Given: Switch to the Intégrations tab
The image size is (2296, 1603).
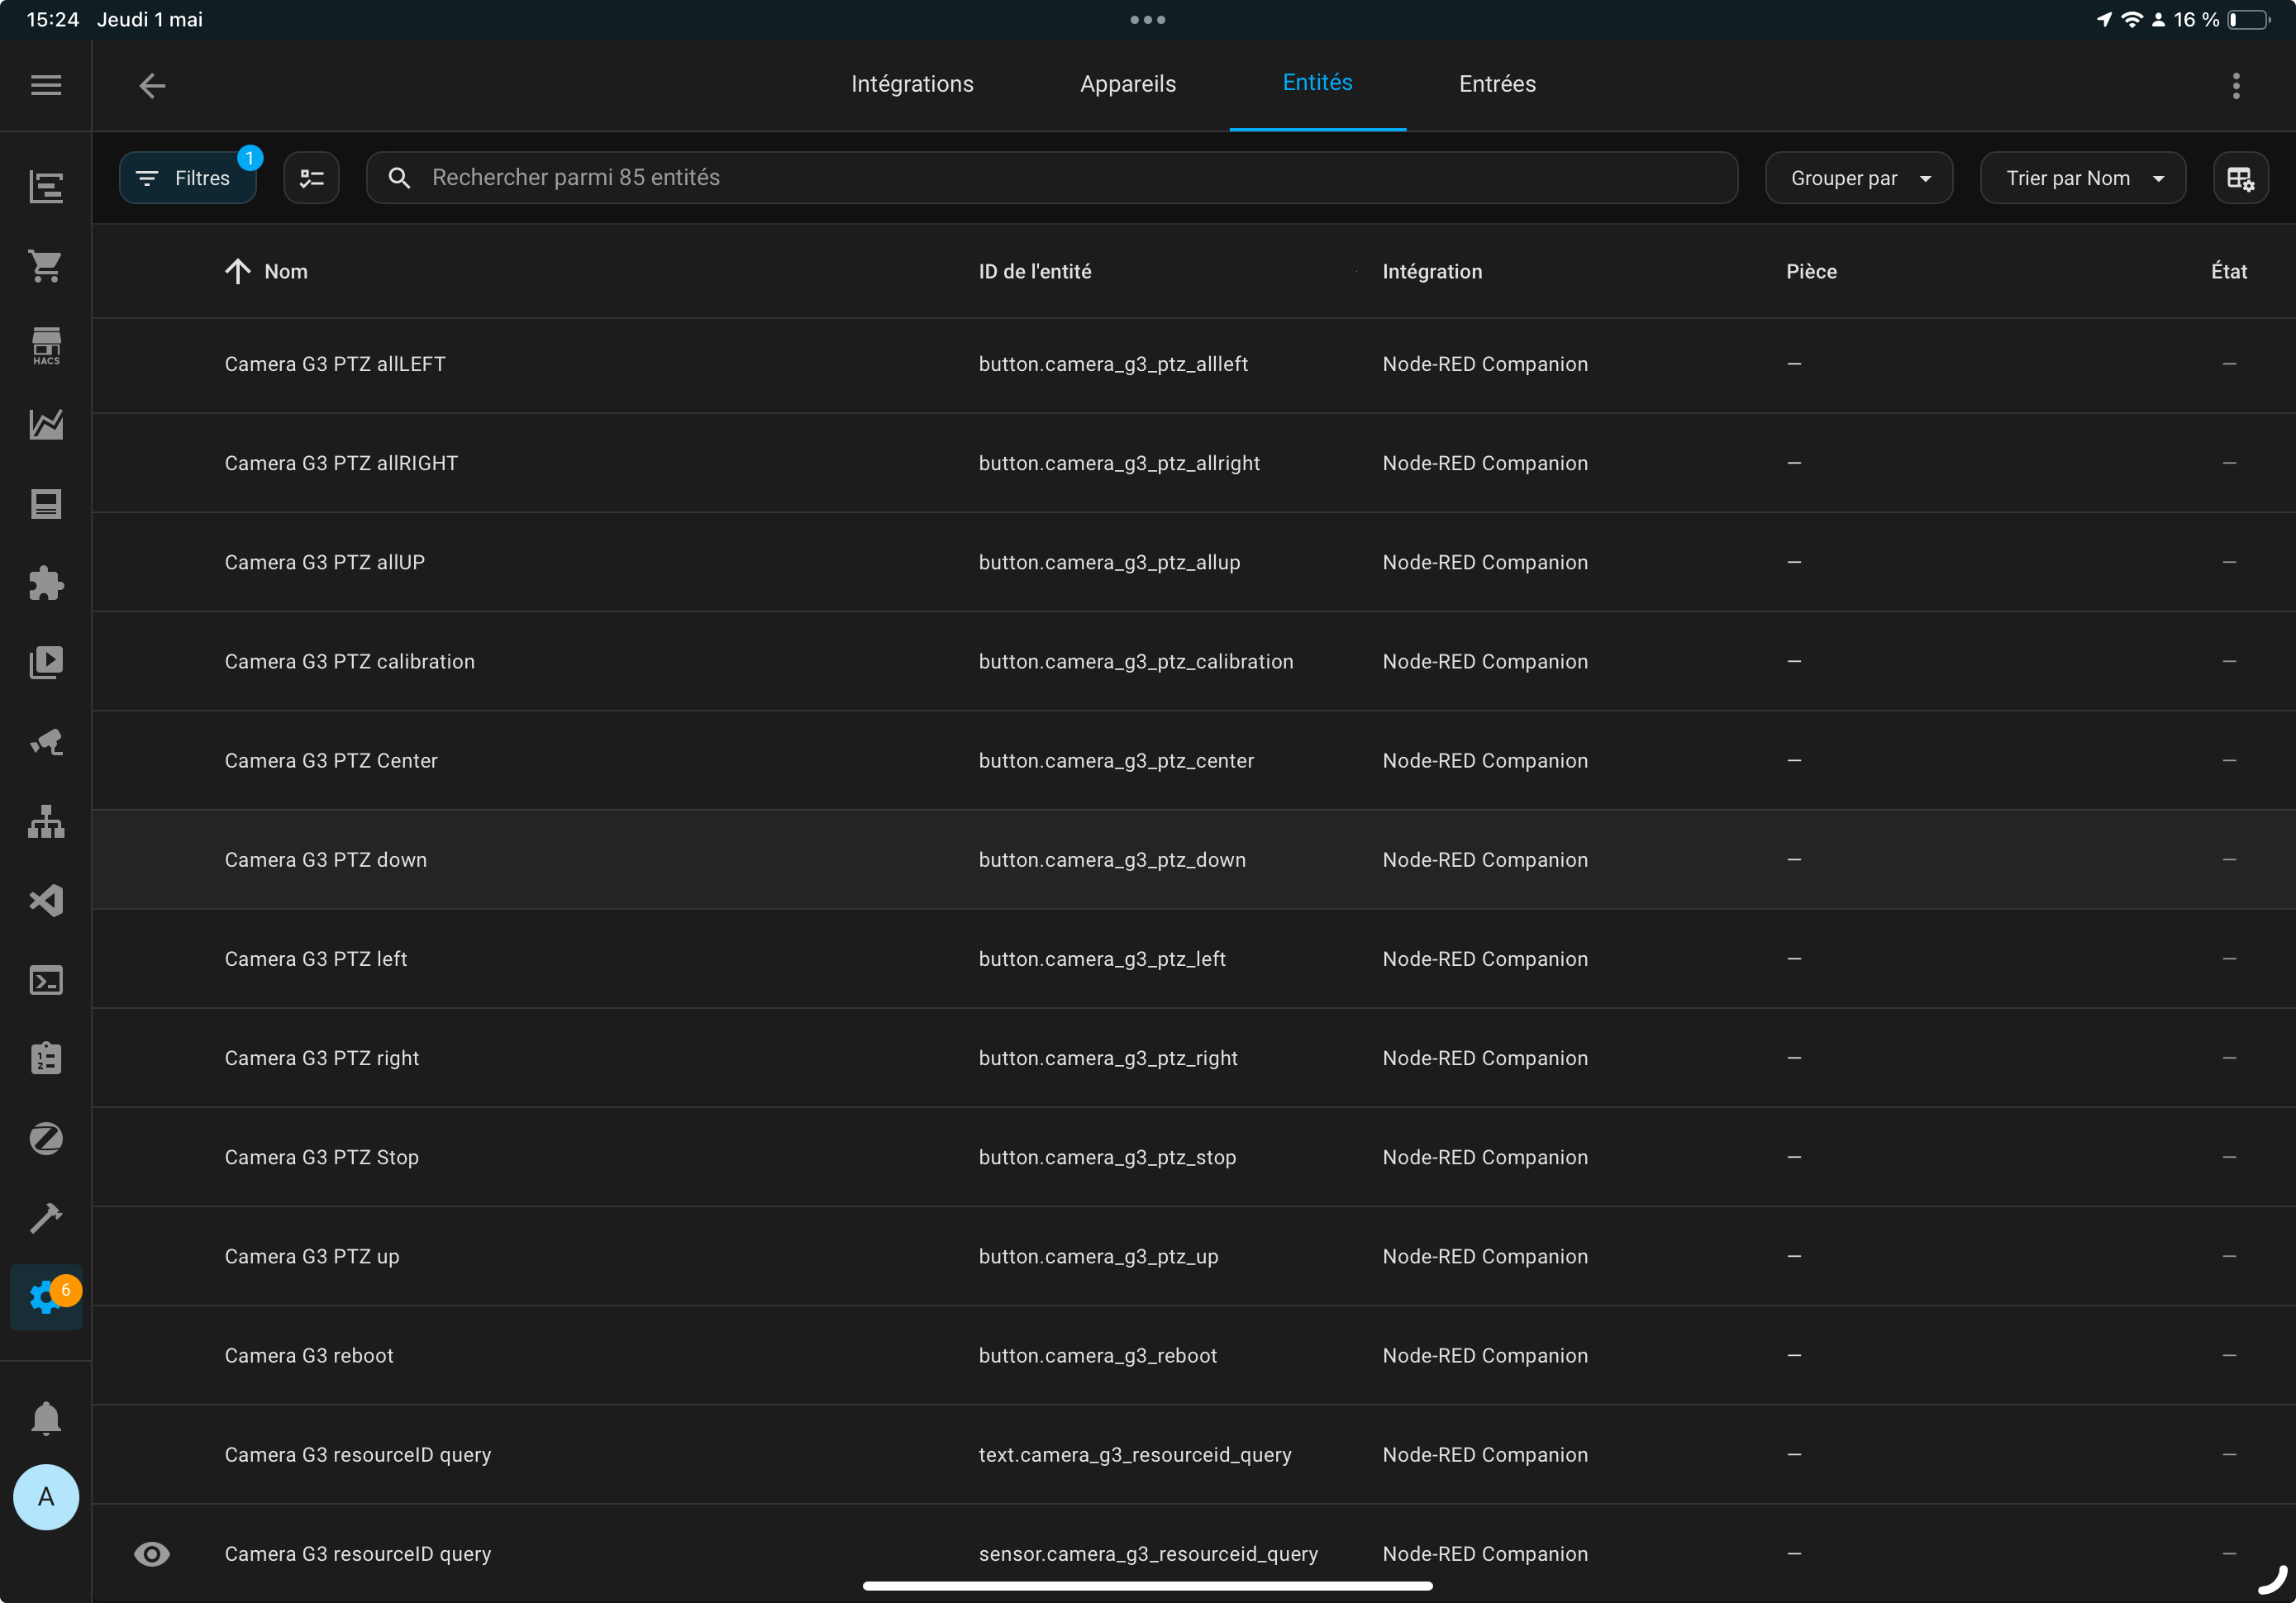Looking at the screenshot, I should coord(912,84).
